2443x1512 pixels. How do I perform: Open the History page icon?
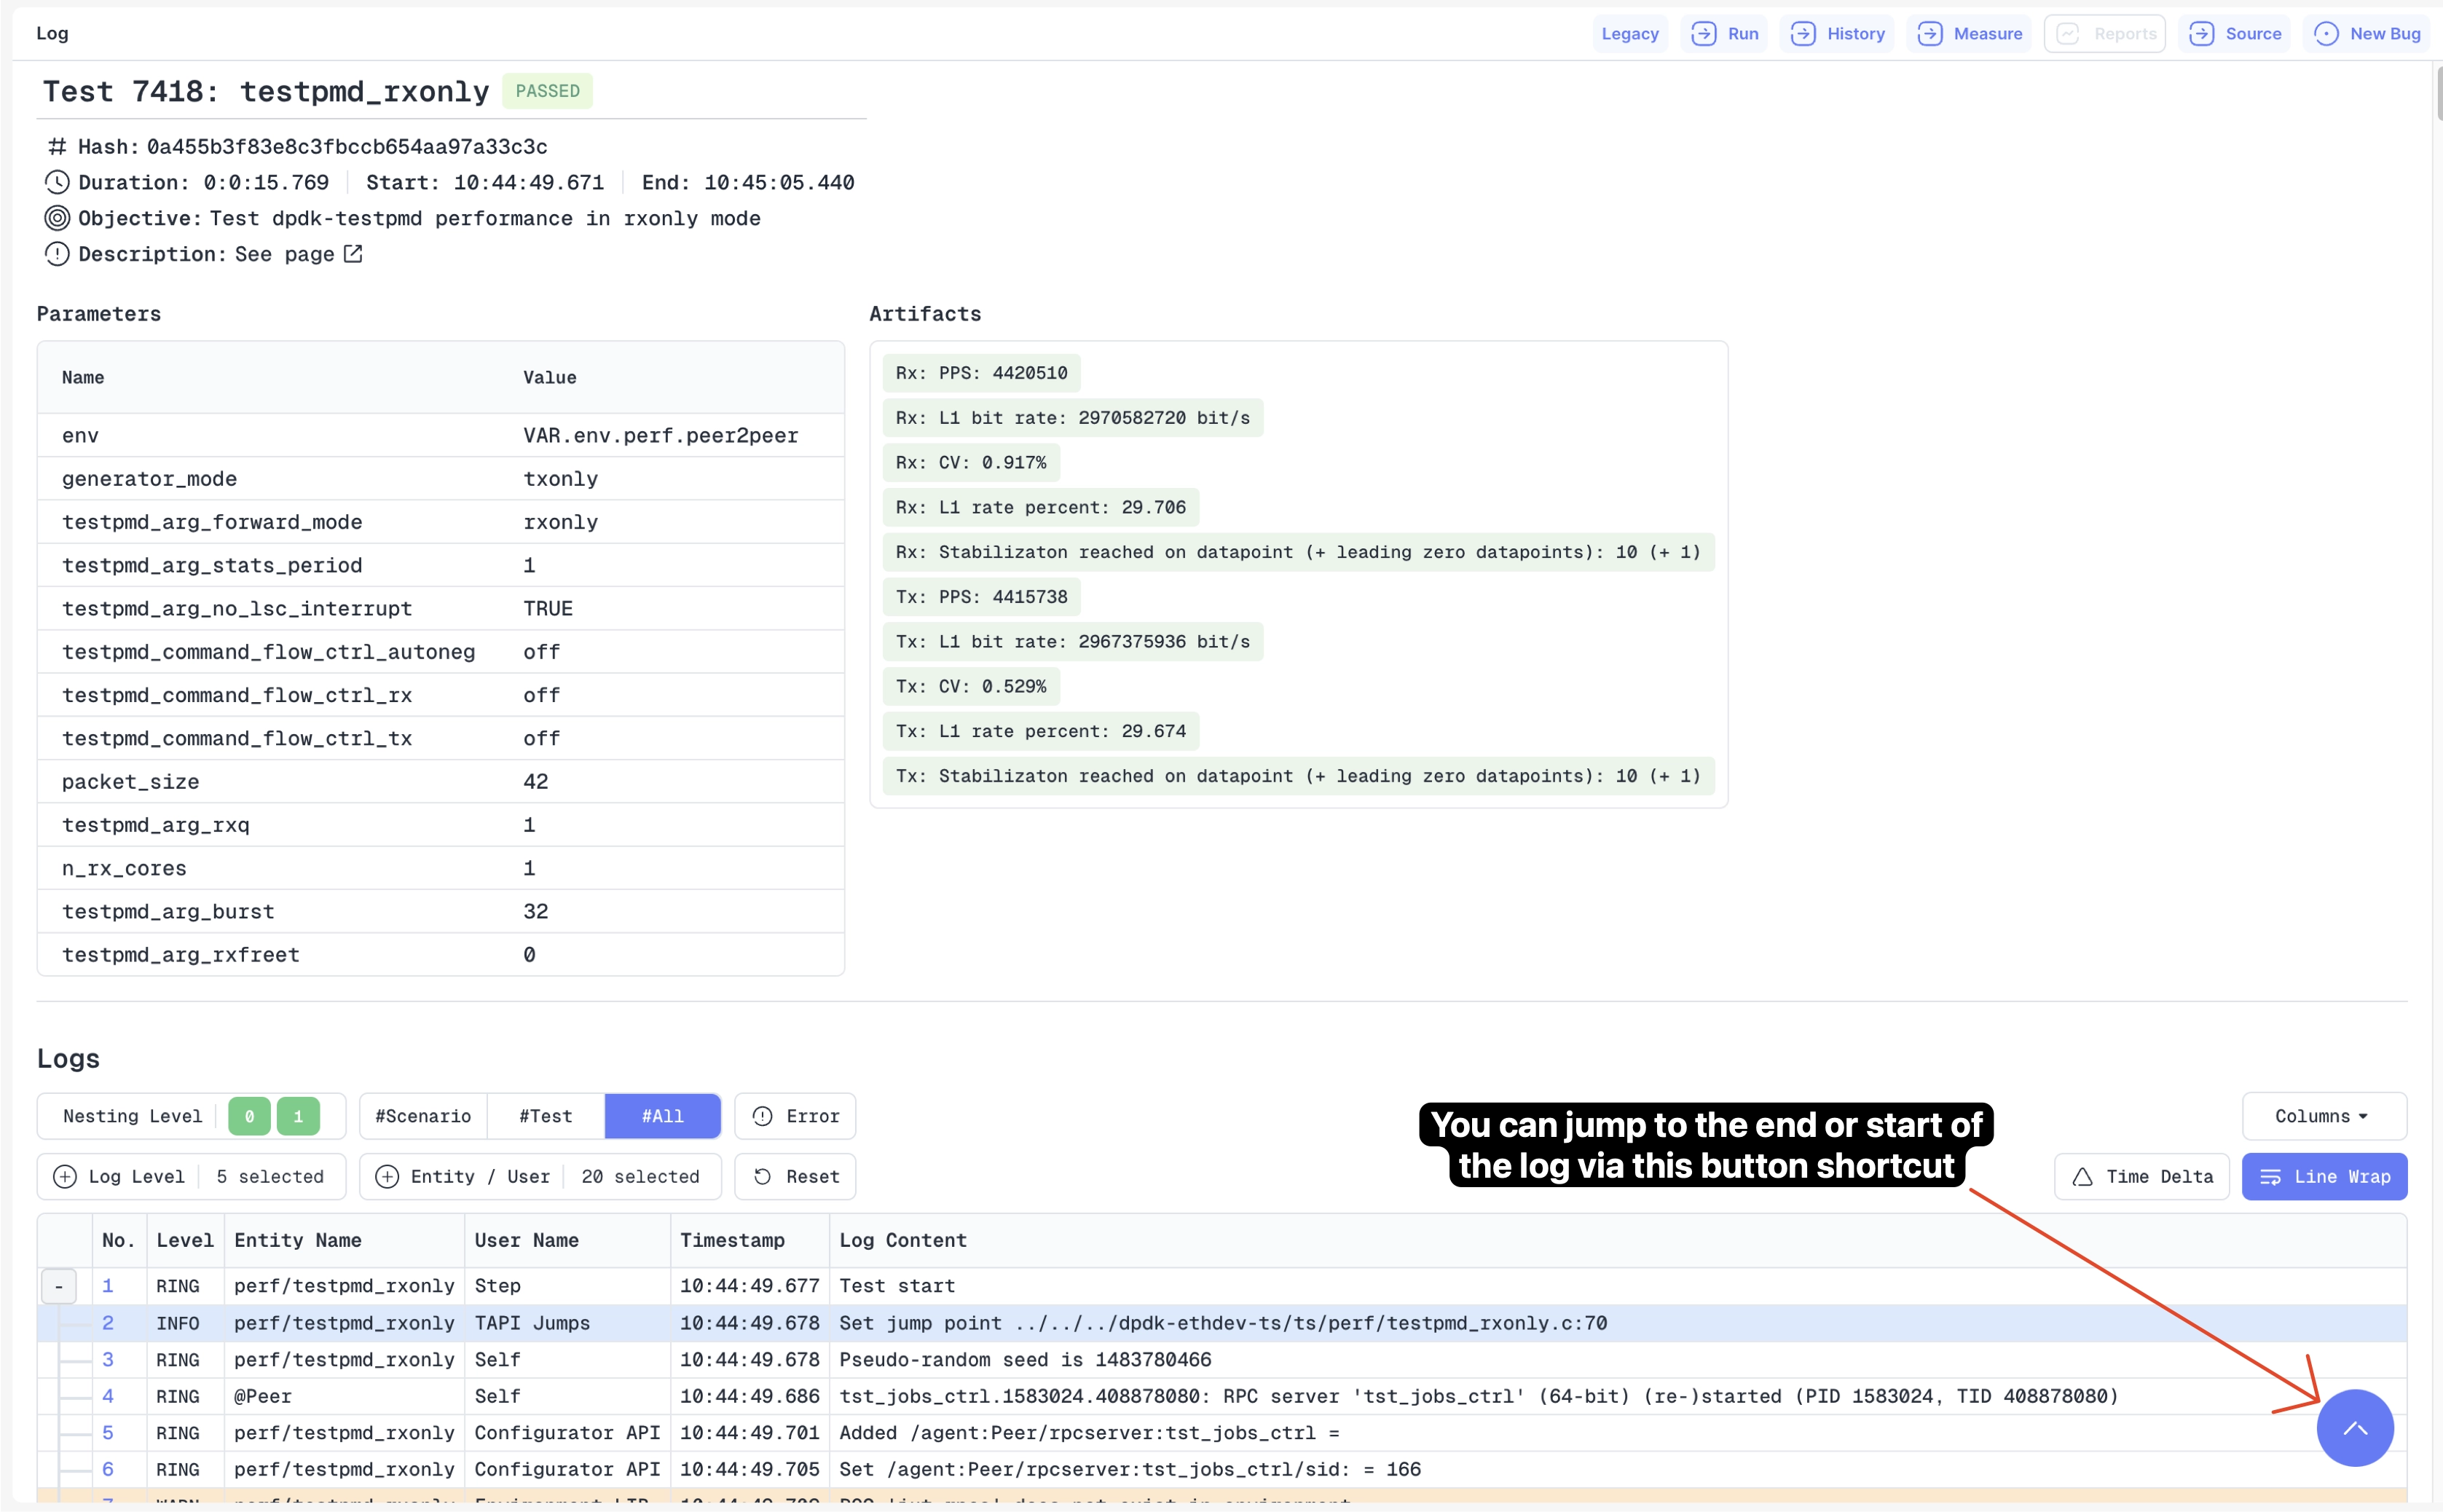coord(1803,34)
